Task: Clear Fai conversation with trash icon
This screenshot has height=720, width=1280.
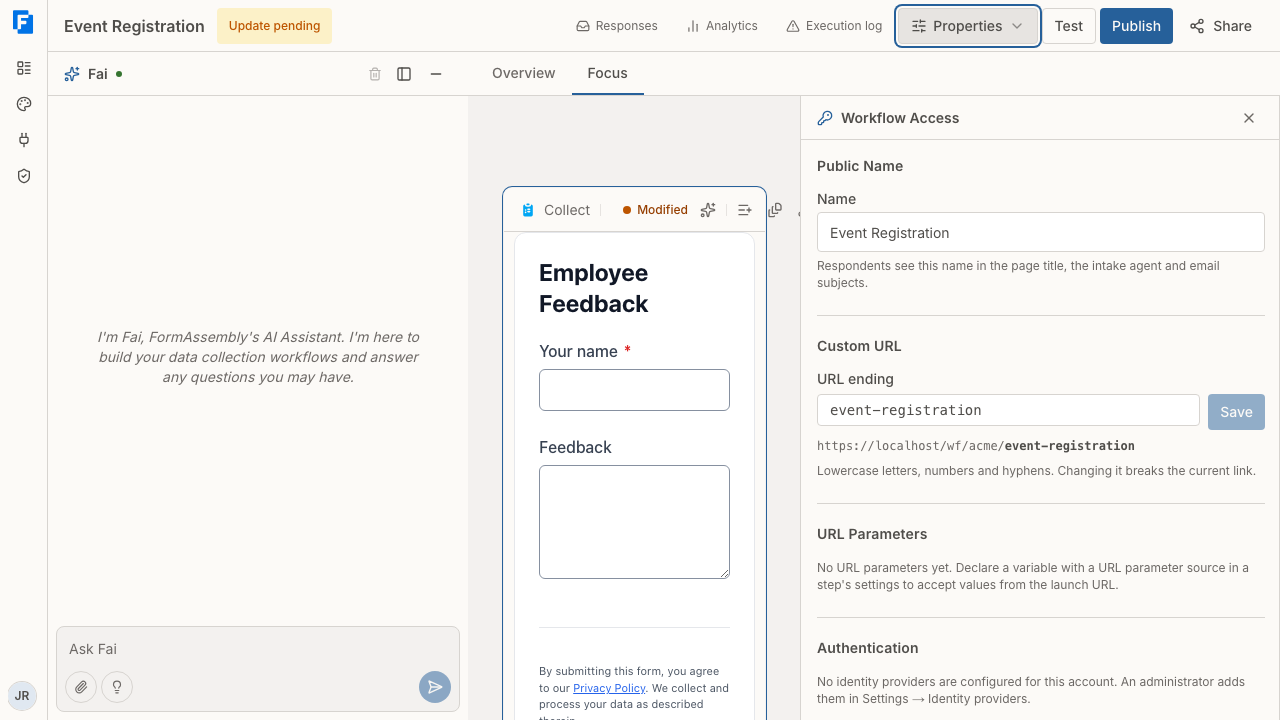Action: coord(375,74)
